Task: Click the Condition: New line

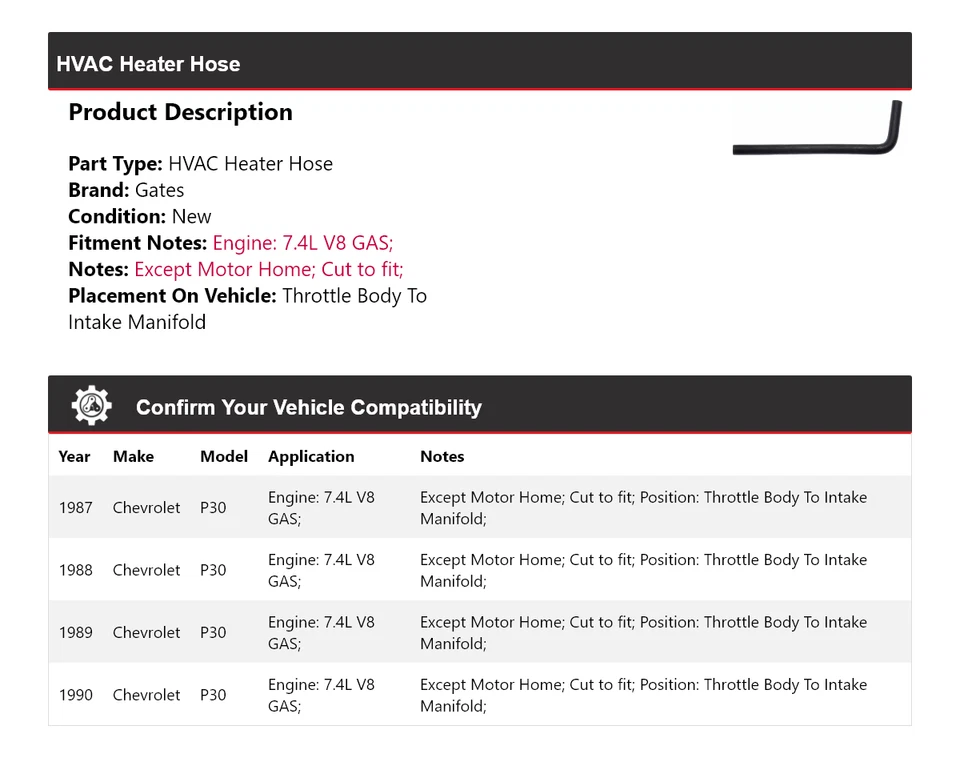Action: 140,217
